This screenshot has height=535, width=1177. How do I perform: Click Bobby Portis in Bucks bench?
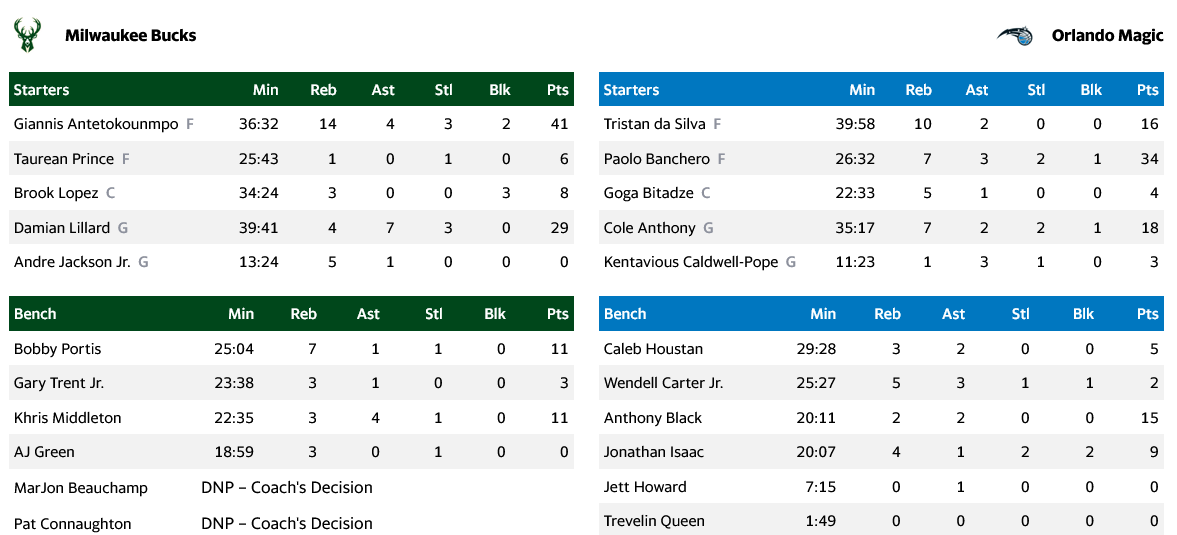(57, 349)
